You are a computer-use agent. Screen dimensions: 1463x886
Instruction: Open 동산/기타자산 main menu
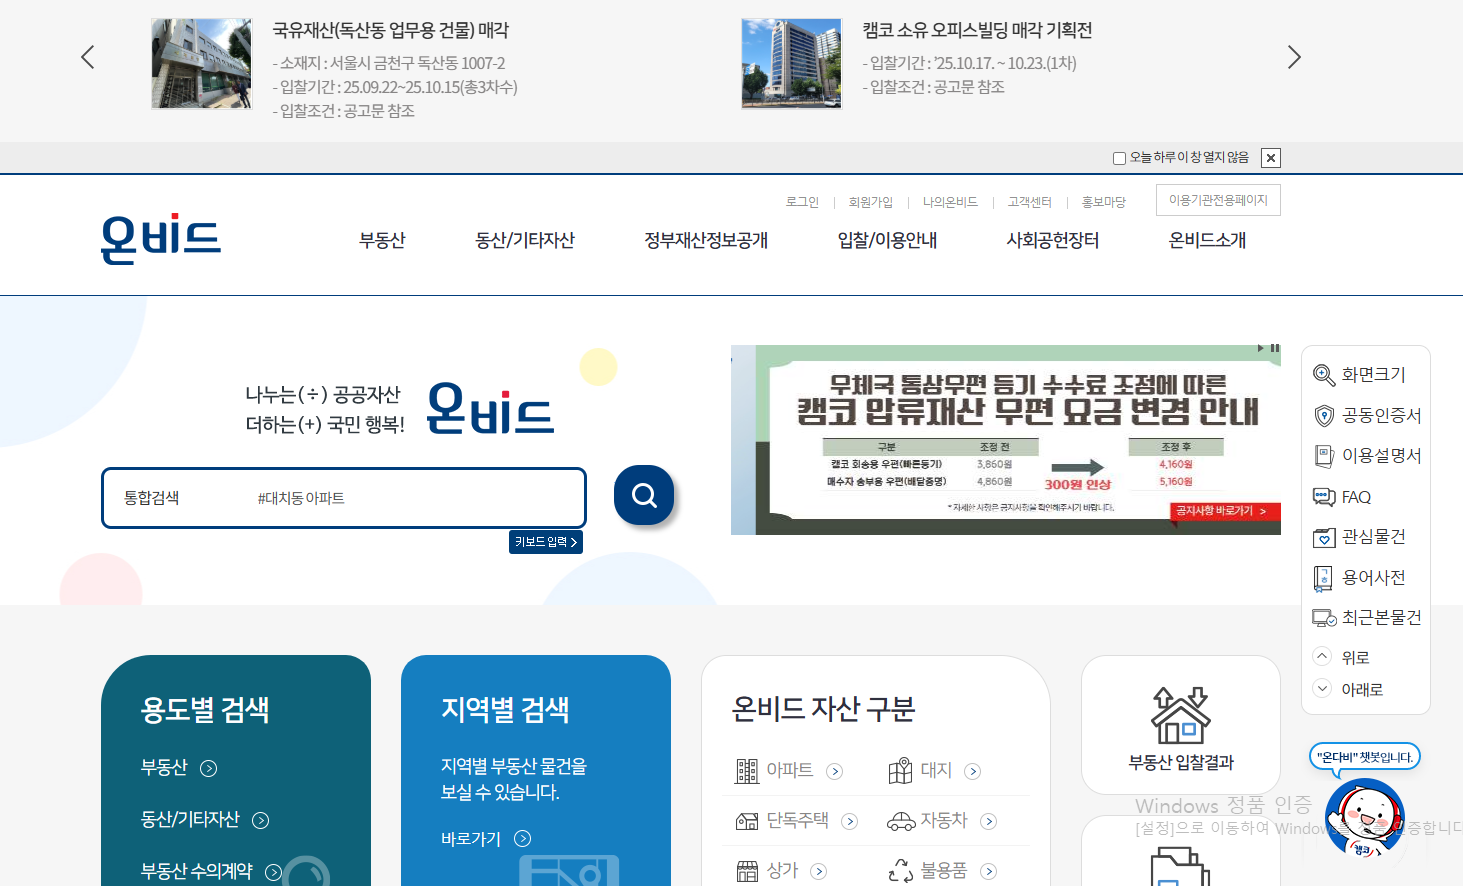click(x=525, y=240)
